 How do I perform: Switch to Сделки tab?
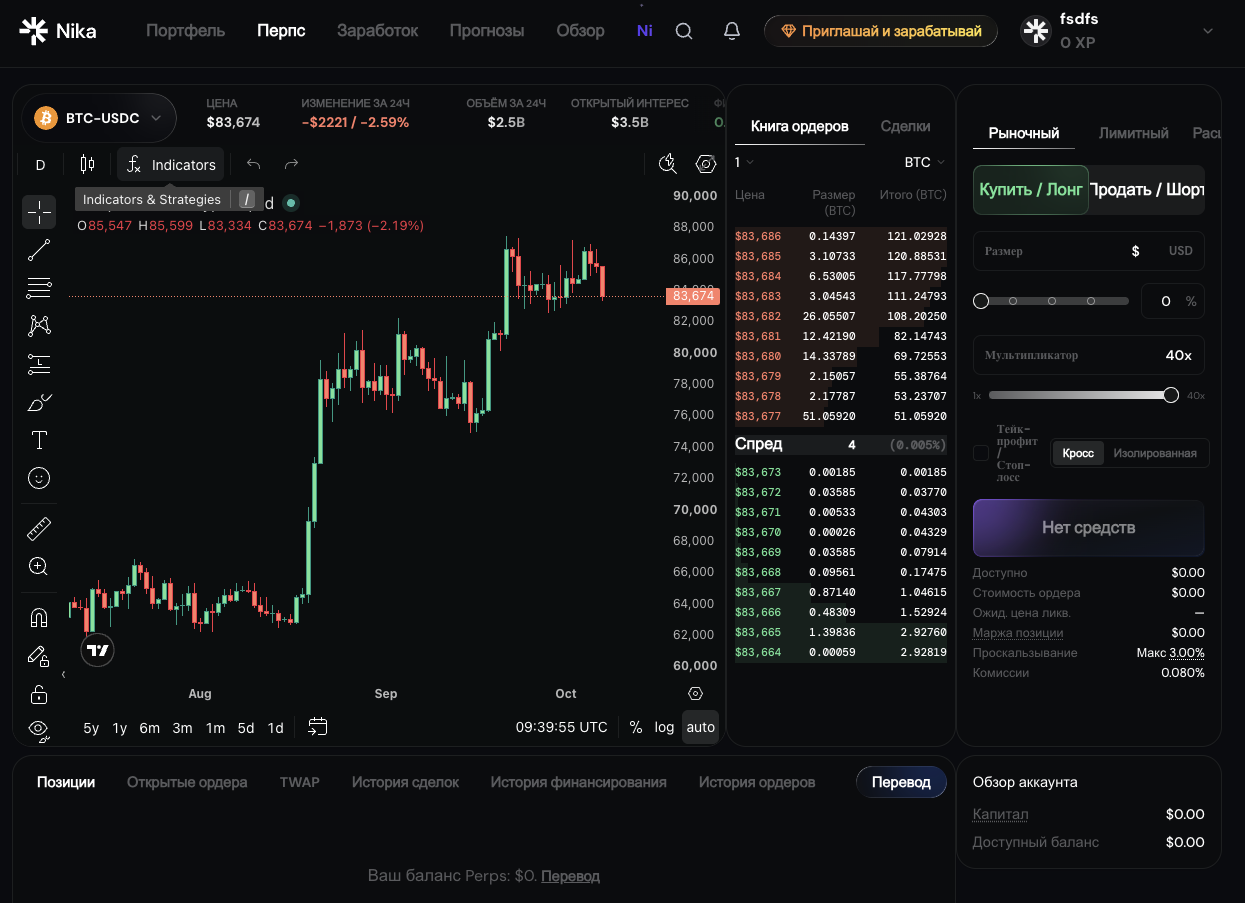905,126
